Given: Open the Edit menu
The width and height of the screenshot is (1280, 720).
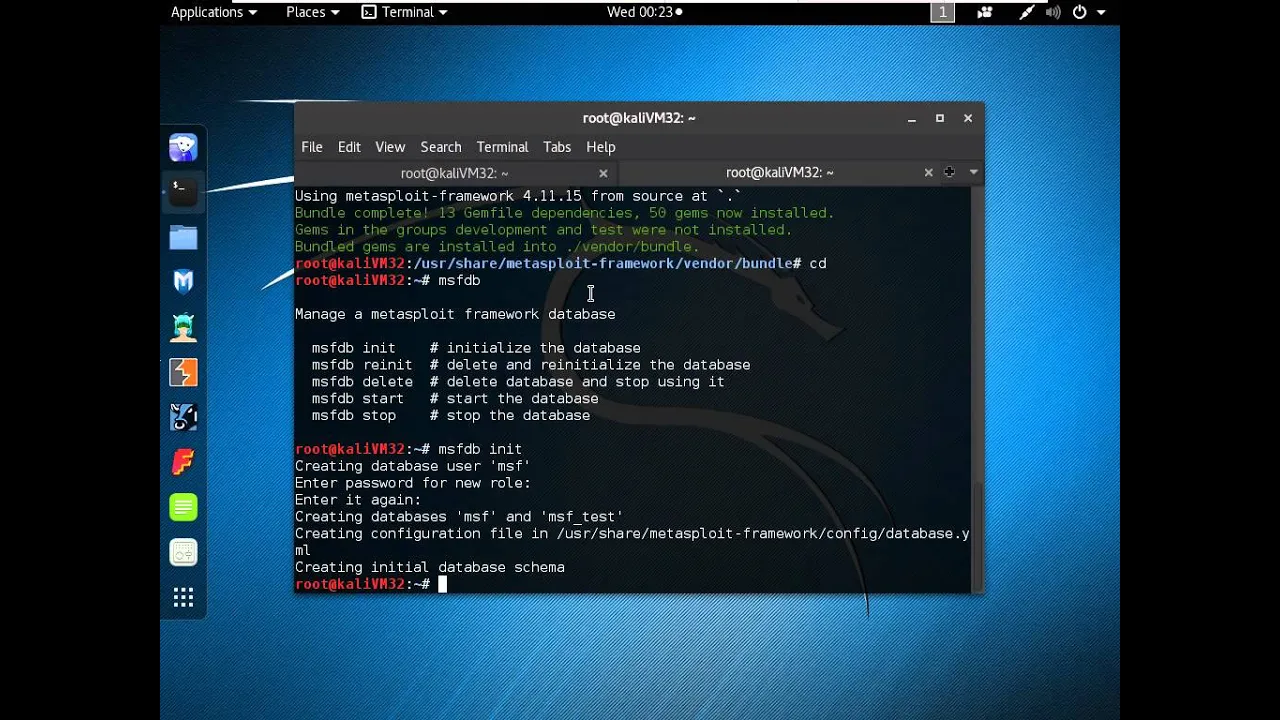Looking at the screenshot, I should pyautogui.click(x=349, y=147).
